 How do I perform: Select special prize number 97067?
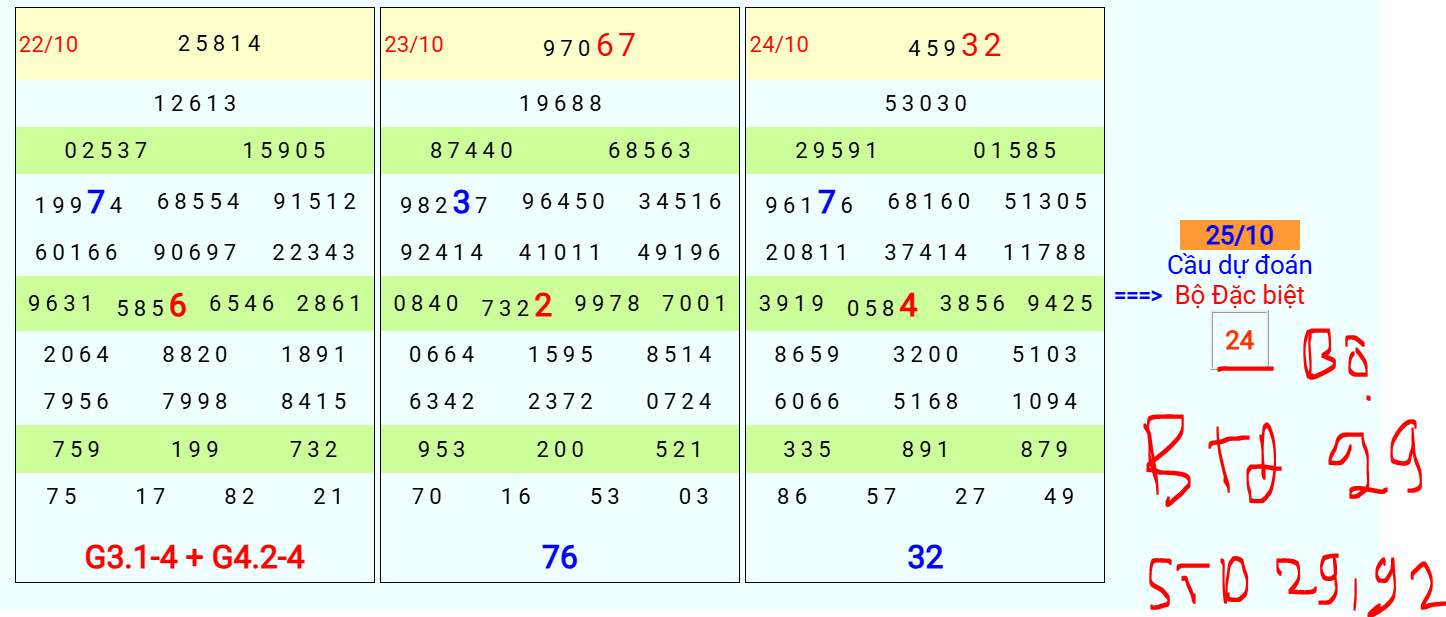click(590, 46)
